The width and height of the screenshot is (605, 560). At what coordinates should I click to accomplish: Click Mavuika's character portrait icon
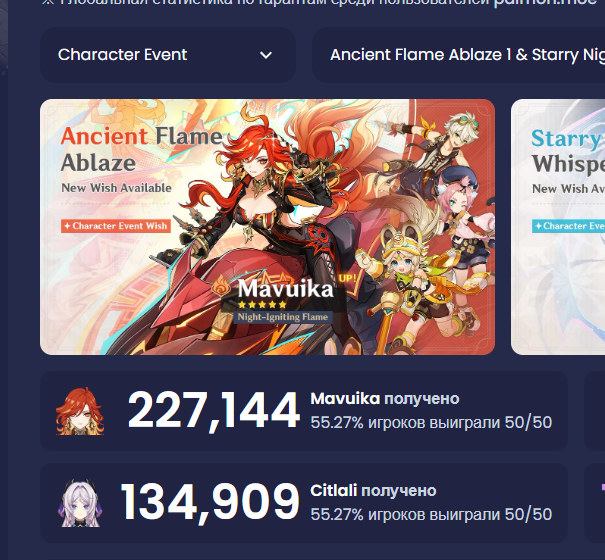(80, 411)
